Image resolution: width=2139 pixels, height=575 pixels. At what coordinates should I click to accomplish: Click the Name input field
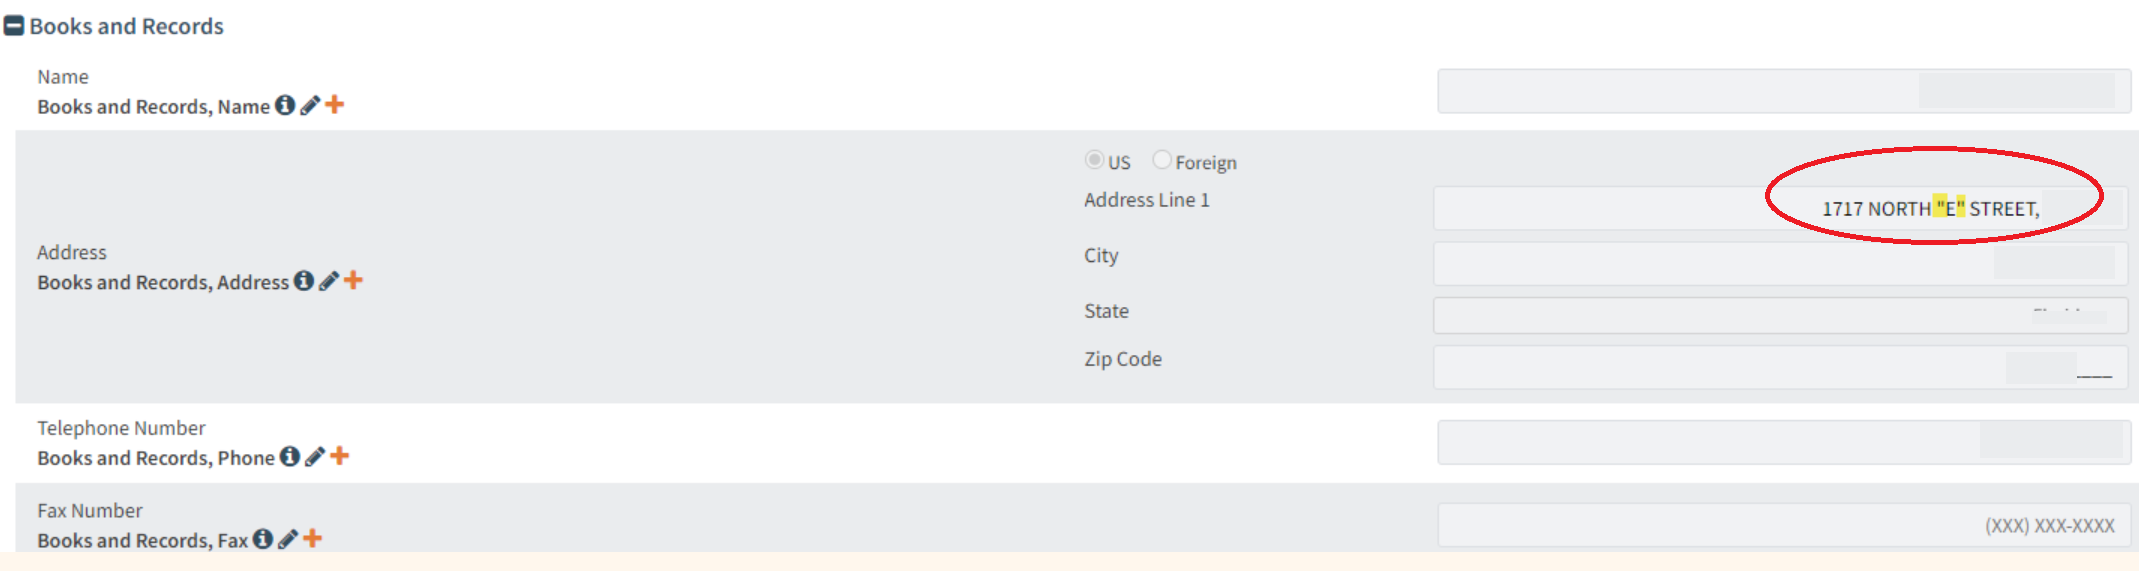1782,91
